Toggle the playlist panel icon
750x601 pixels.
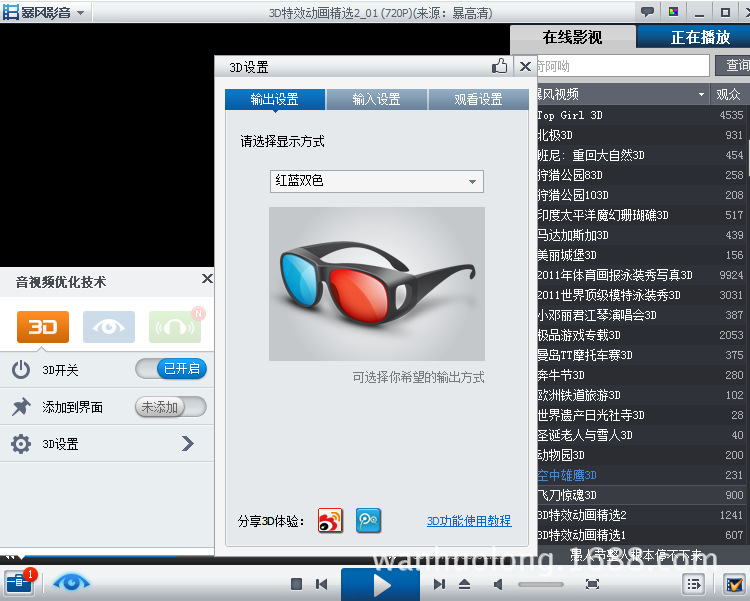click(x=695, y=584)
